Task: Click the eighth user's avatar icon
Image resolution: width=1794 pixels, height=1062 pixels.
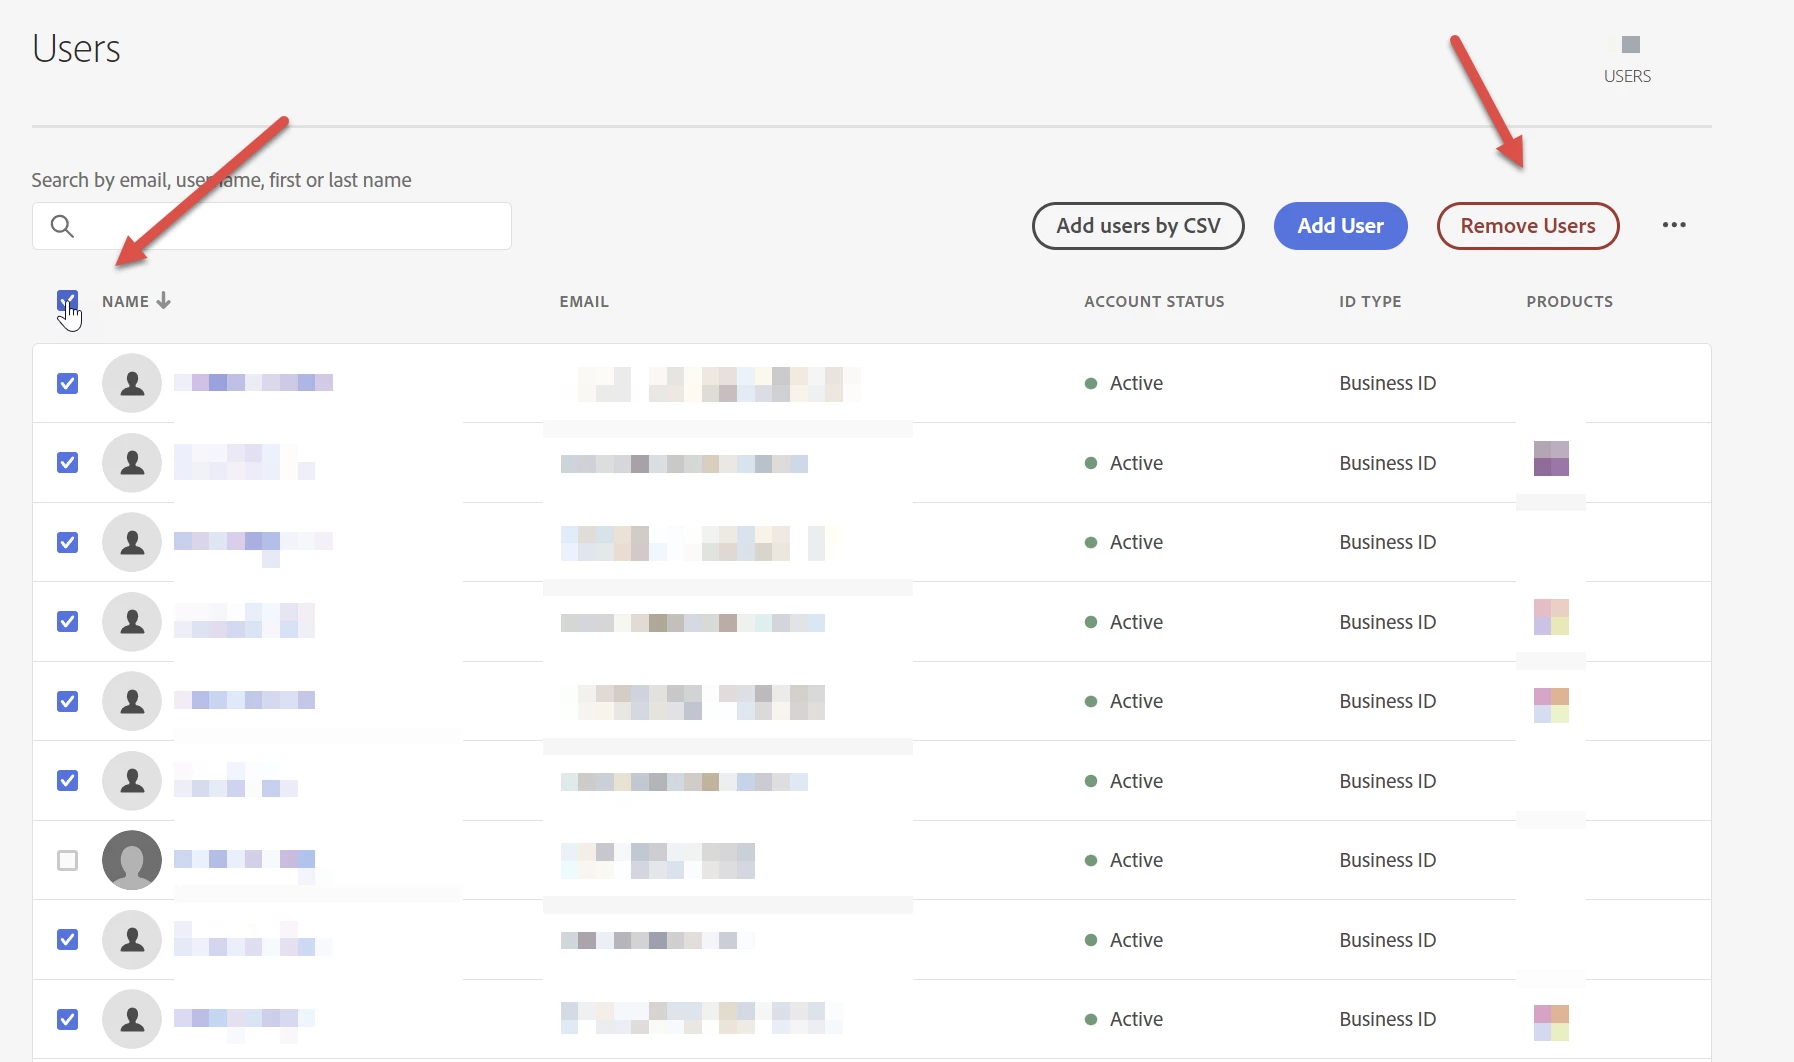Action: (x=132, y=939)
